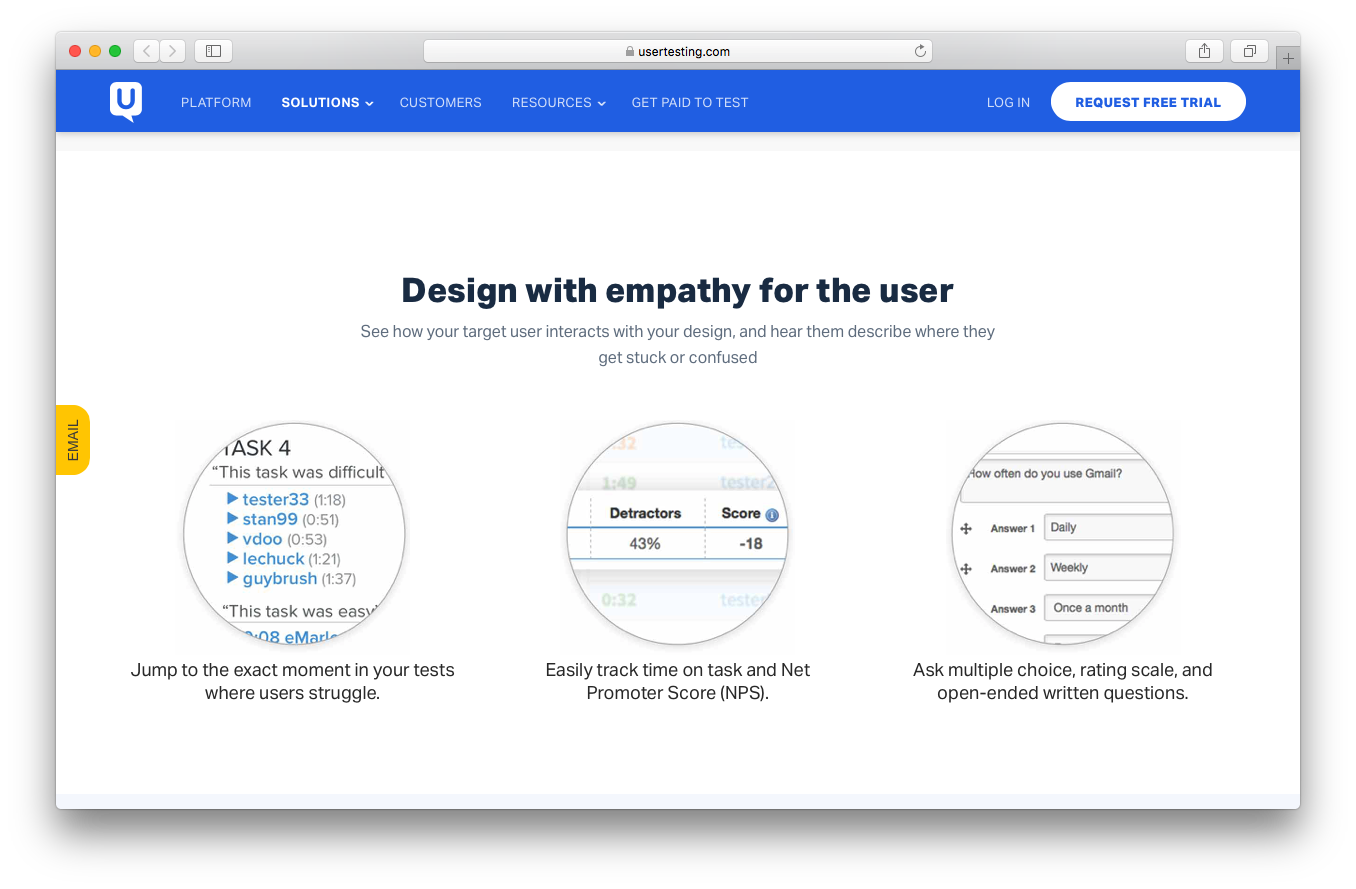Click the Gmail question form thumbnail
Screen dimensions: 1356x889
[x=1062, y=534]
